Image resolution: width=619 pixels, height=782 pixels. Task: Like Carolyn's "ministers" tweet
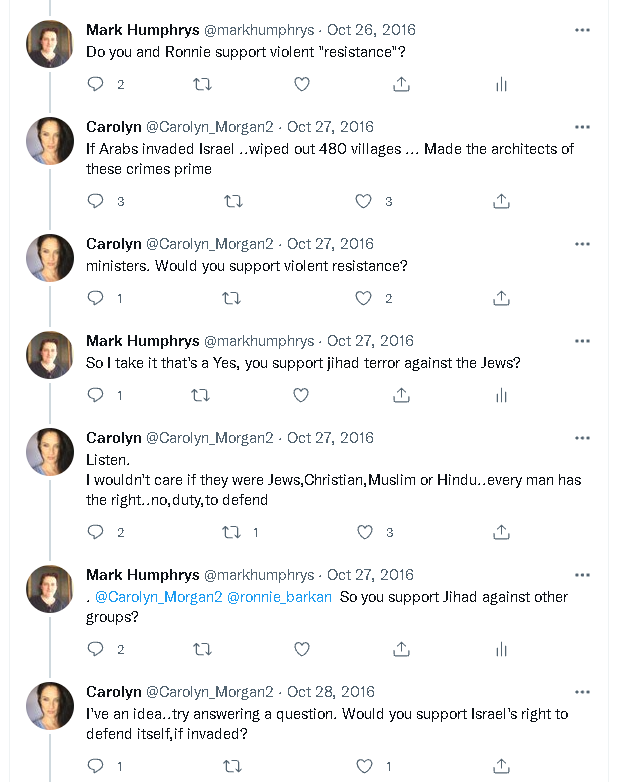point(364,298)
